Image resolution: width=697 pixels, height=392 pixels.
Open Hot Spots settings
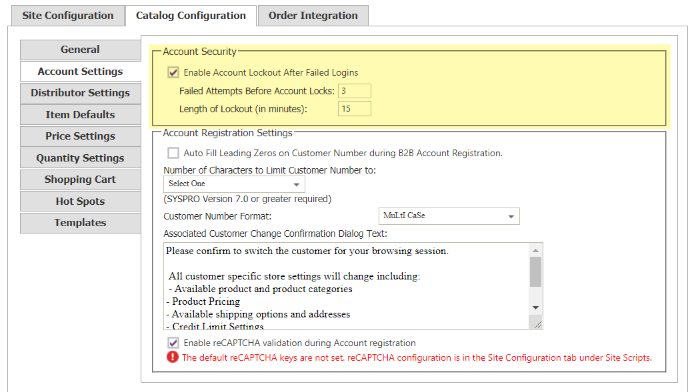tap(80, 201)
